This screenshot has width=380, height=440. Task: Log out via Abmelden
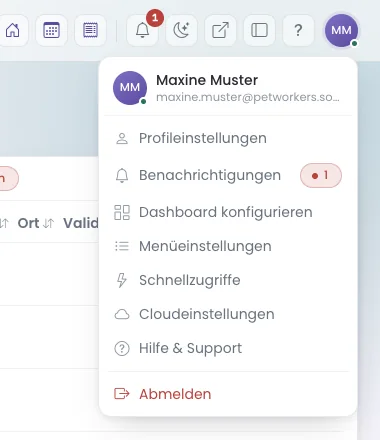tap(228, 394)
